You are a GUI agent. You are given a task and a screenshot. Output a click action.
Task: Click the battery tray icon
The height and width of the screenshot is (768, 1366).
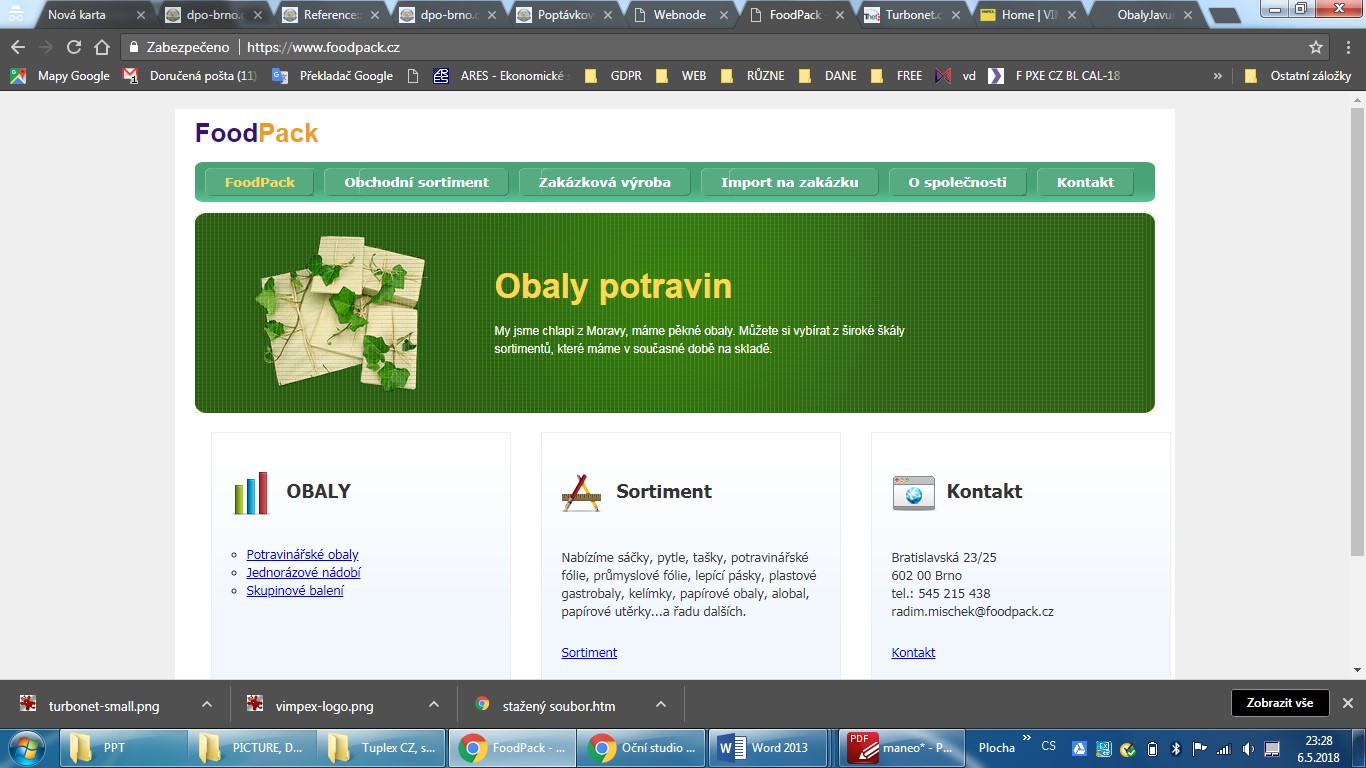point(1152,749)
